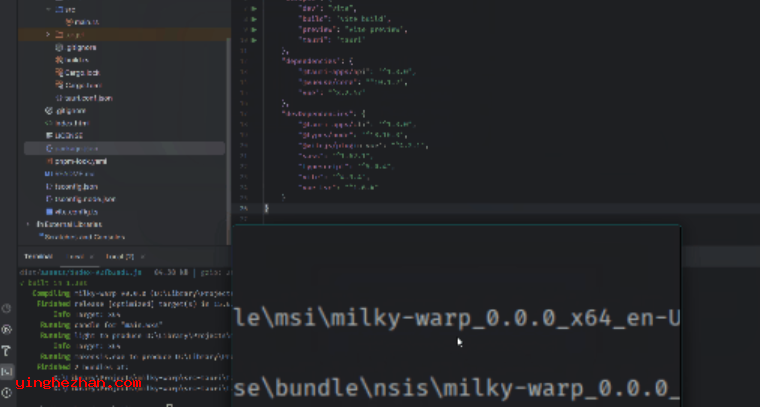The width and height of the screenshot is (760, 407).
Task: Open pnpm-lock.yaml file
Action: tap(76, 161)
